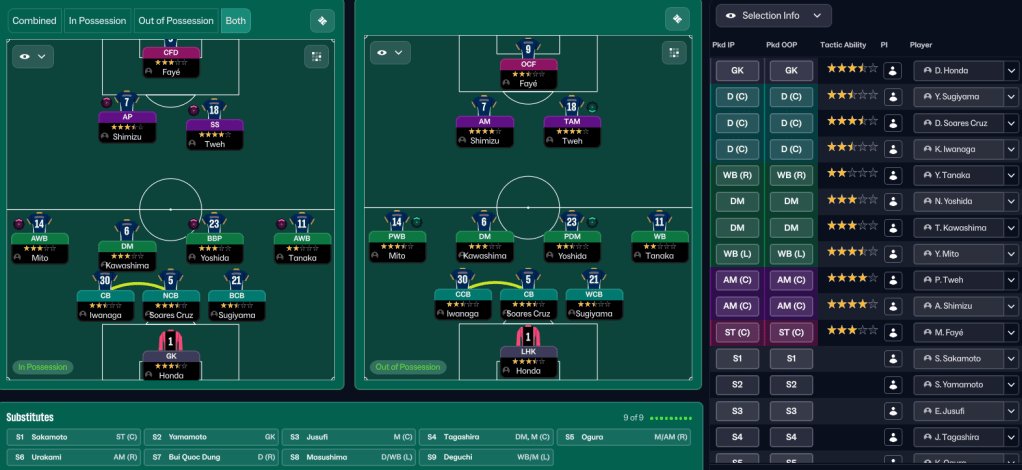Click the instruction badge beside Shimizu's number 7 shirt
This screenshot has width=1022, height=470.
pyautogui.click(x=107, y=102)
